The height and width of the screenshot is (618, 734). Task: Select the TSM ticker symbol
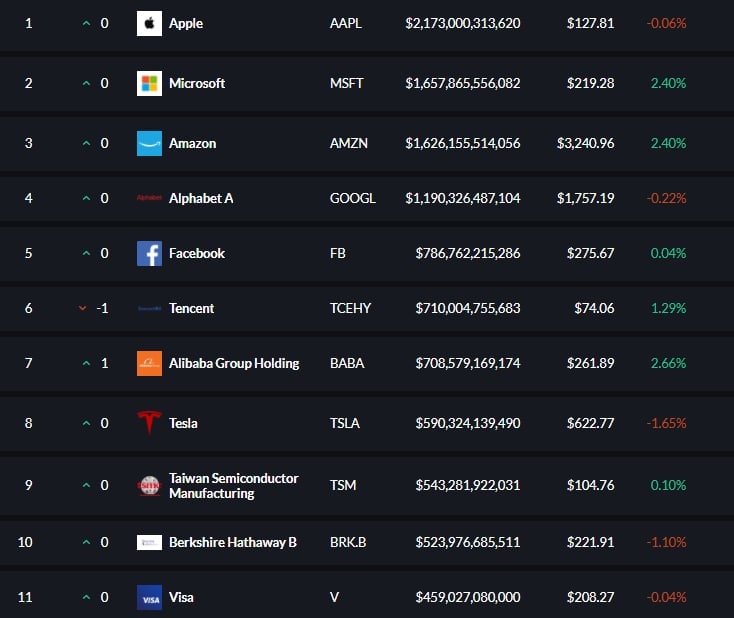(343, 485)
